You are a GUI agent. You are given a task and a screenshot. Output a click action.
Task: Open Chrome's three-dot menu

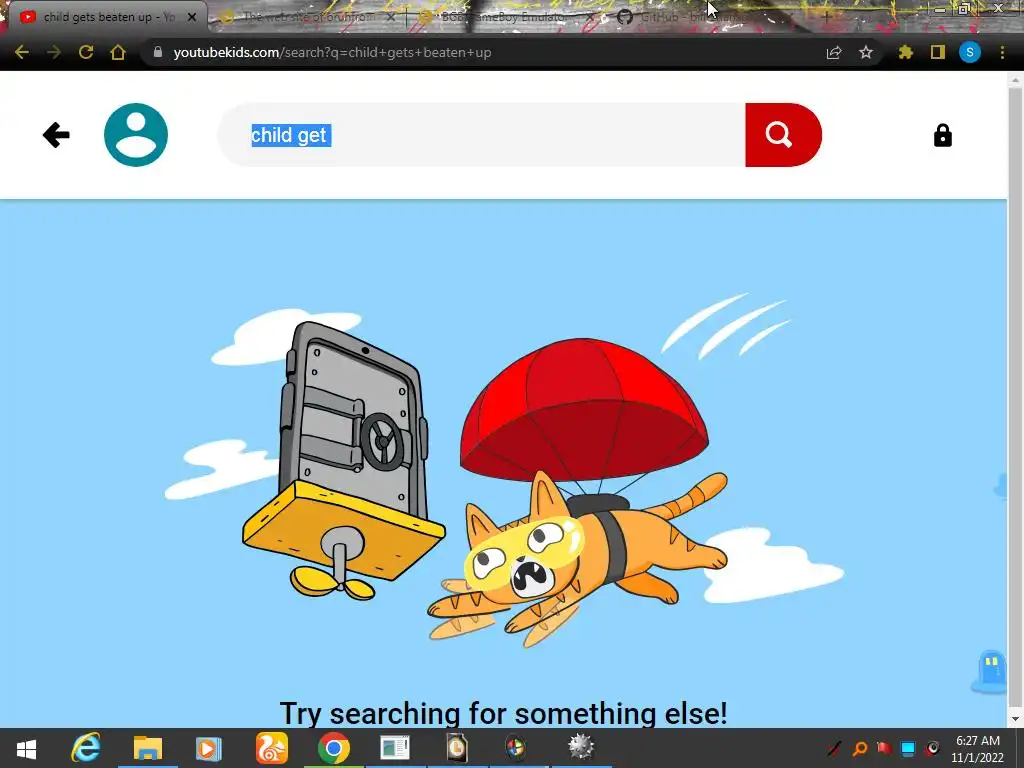pyautogui.click(x=1002, y=52)
